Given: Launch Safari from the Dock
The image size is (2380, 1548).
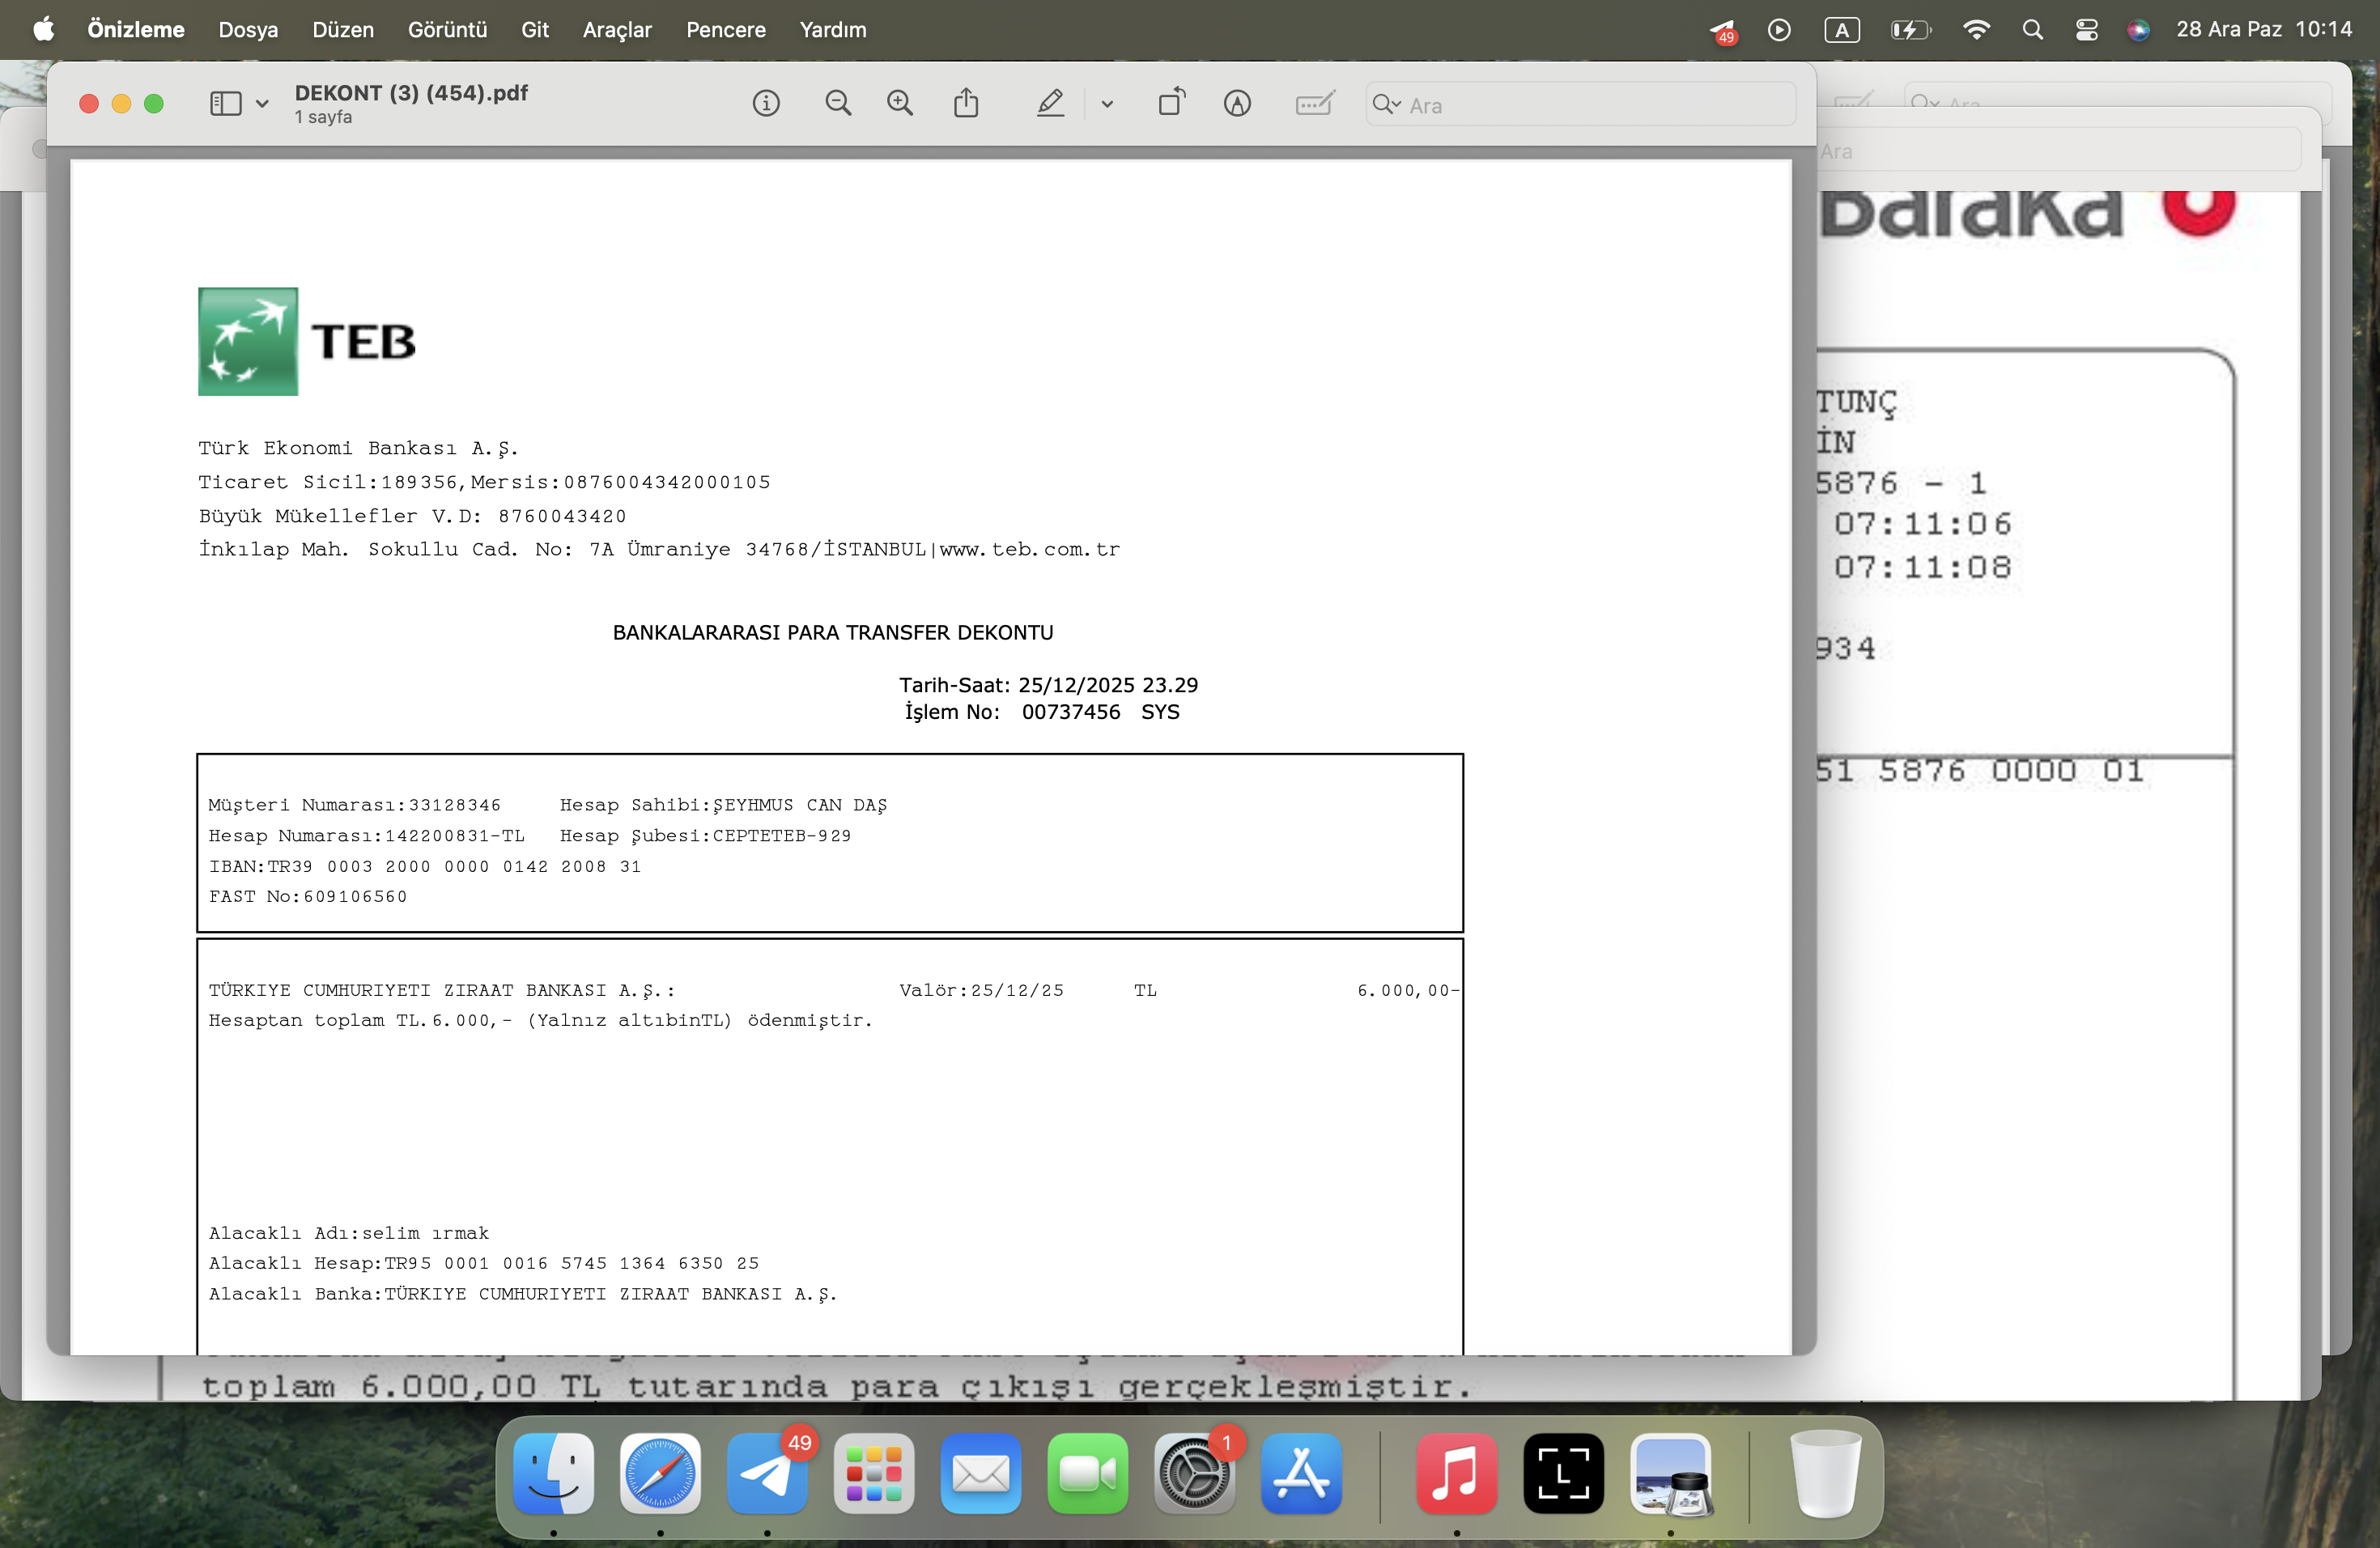Looking at the screenshot, I should pyautogui.click(x=660, y=1473).
